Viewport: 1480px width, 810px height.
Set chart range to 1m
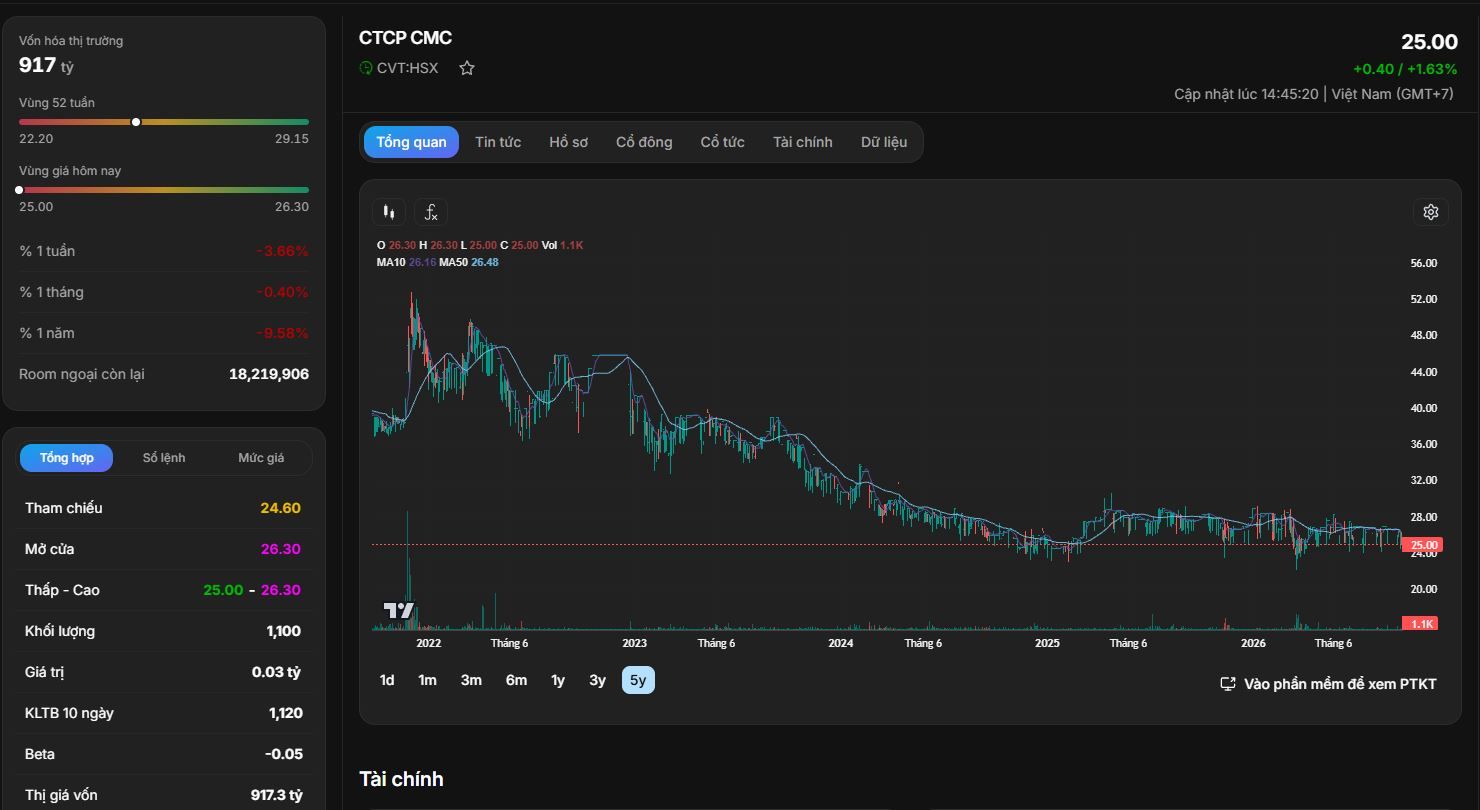(427, 680)
